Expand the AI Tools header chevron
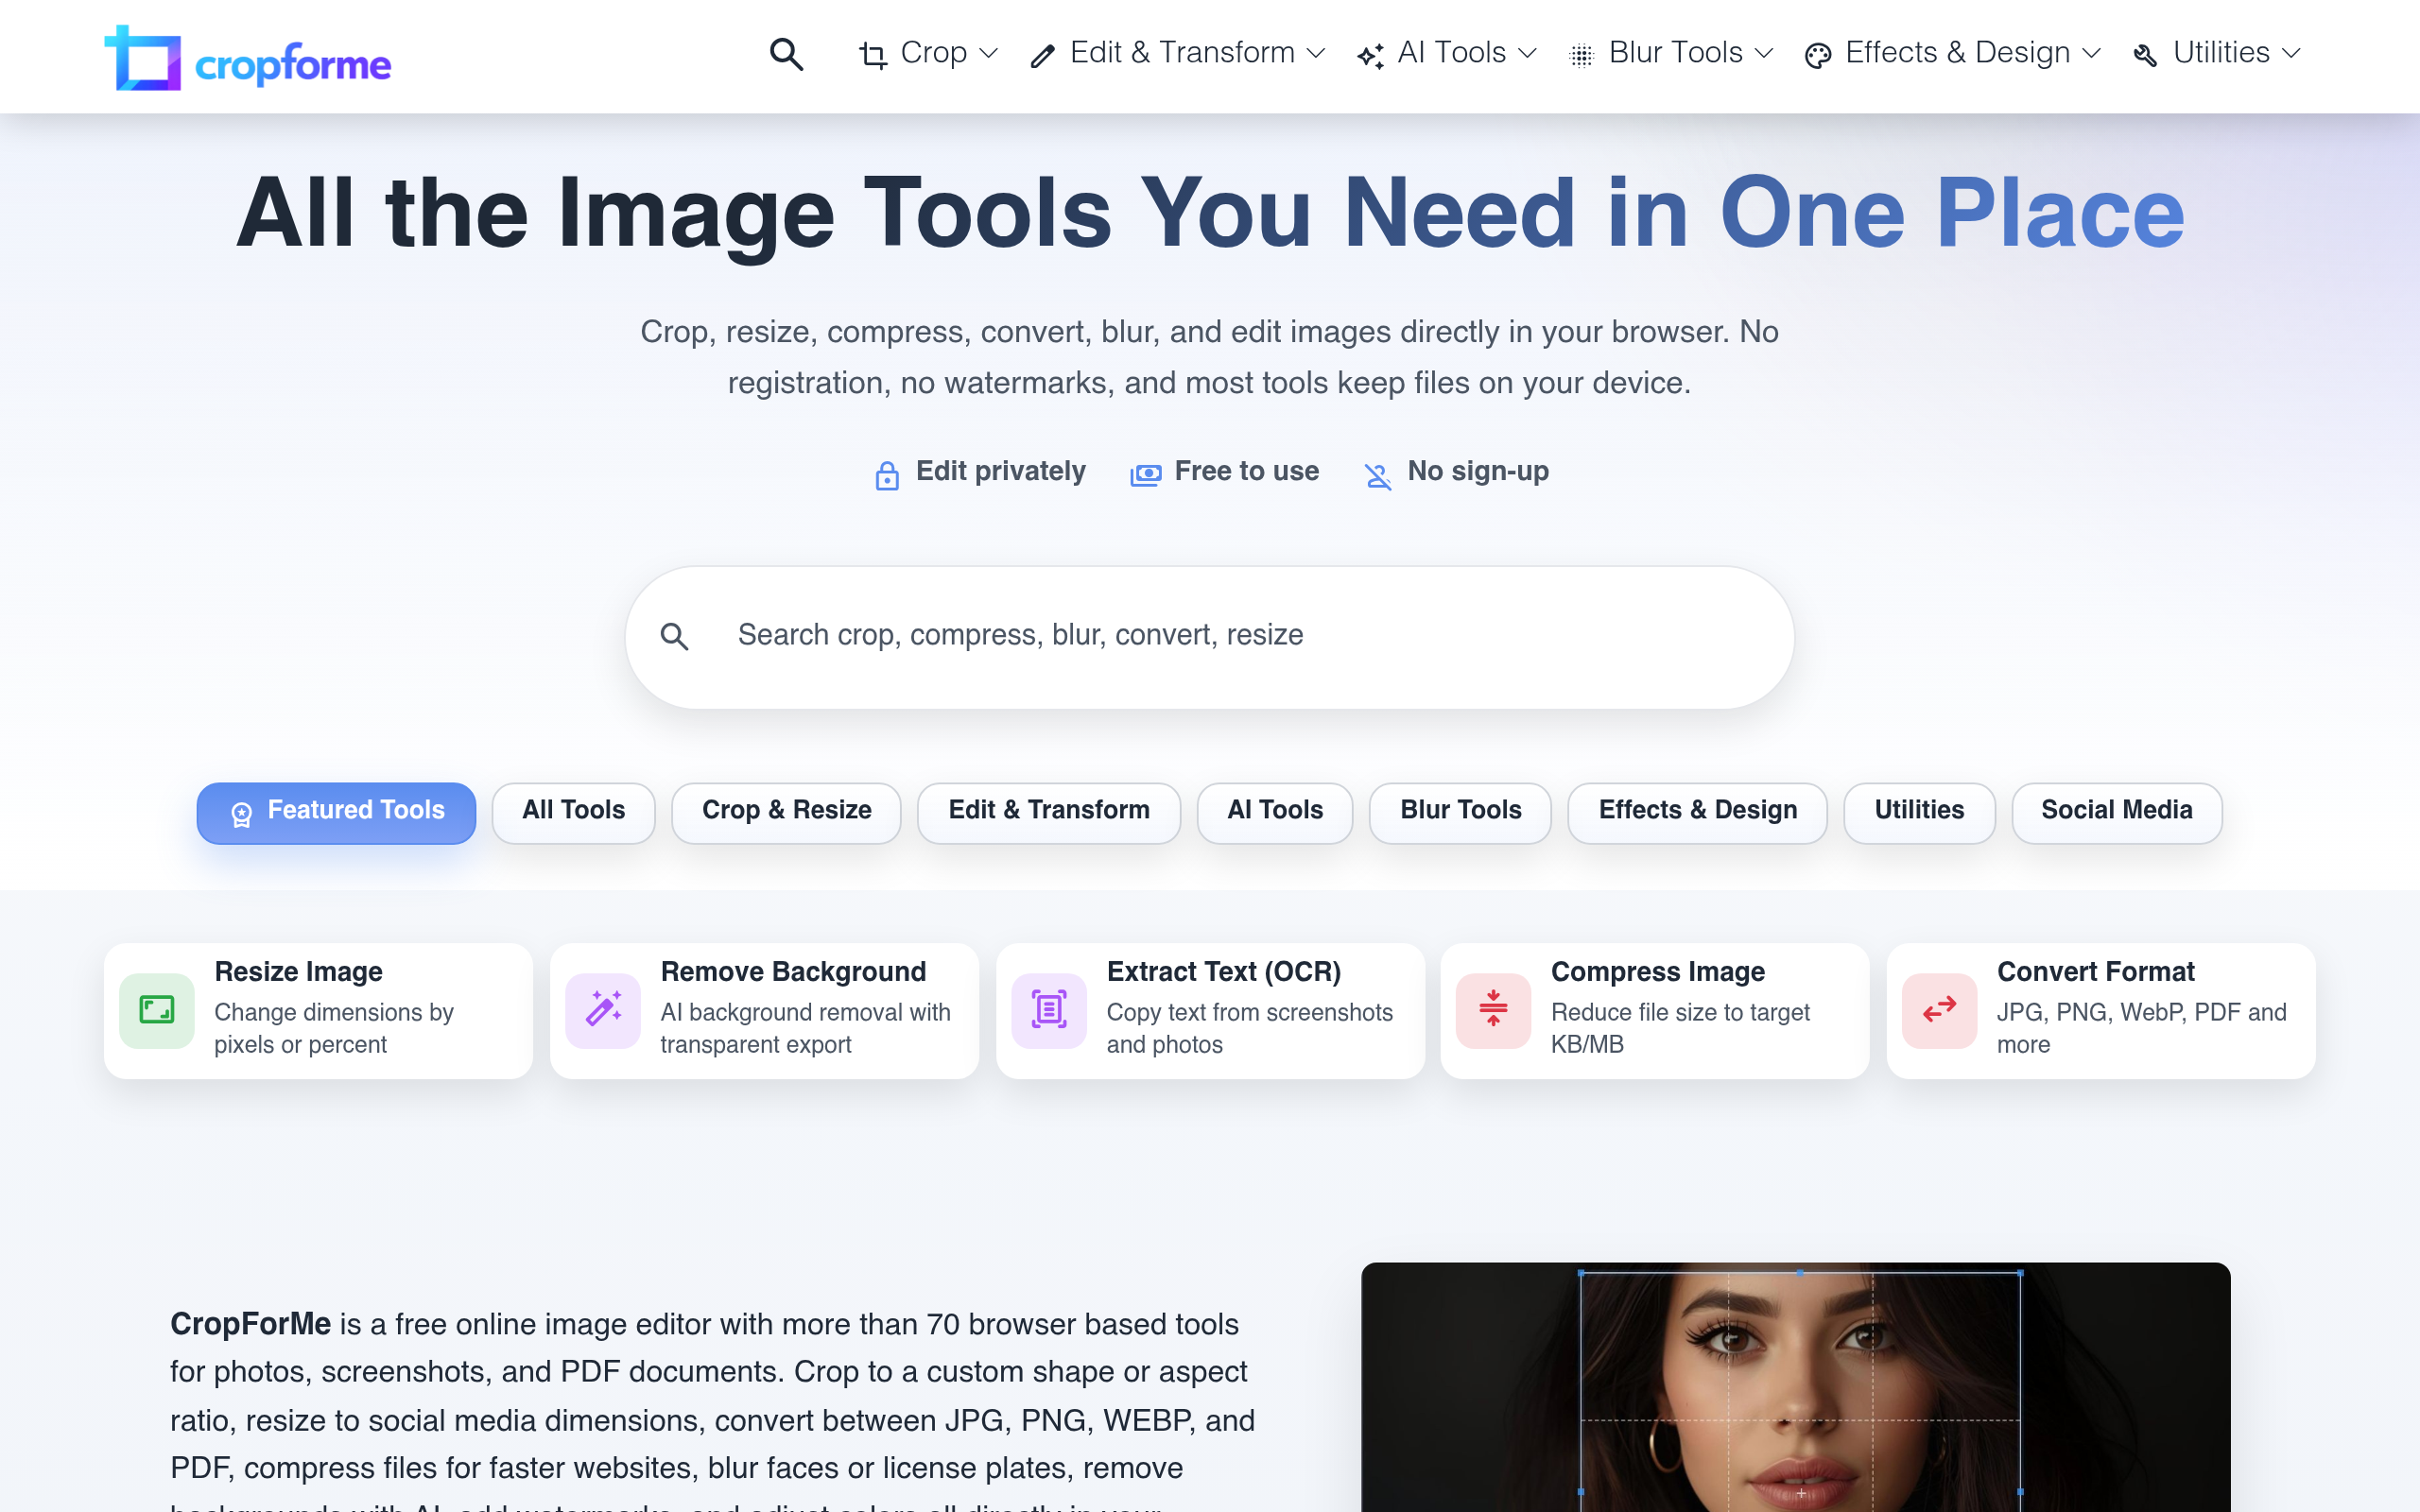Screen dimensions: 2420x1512 click(1527, 53)
